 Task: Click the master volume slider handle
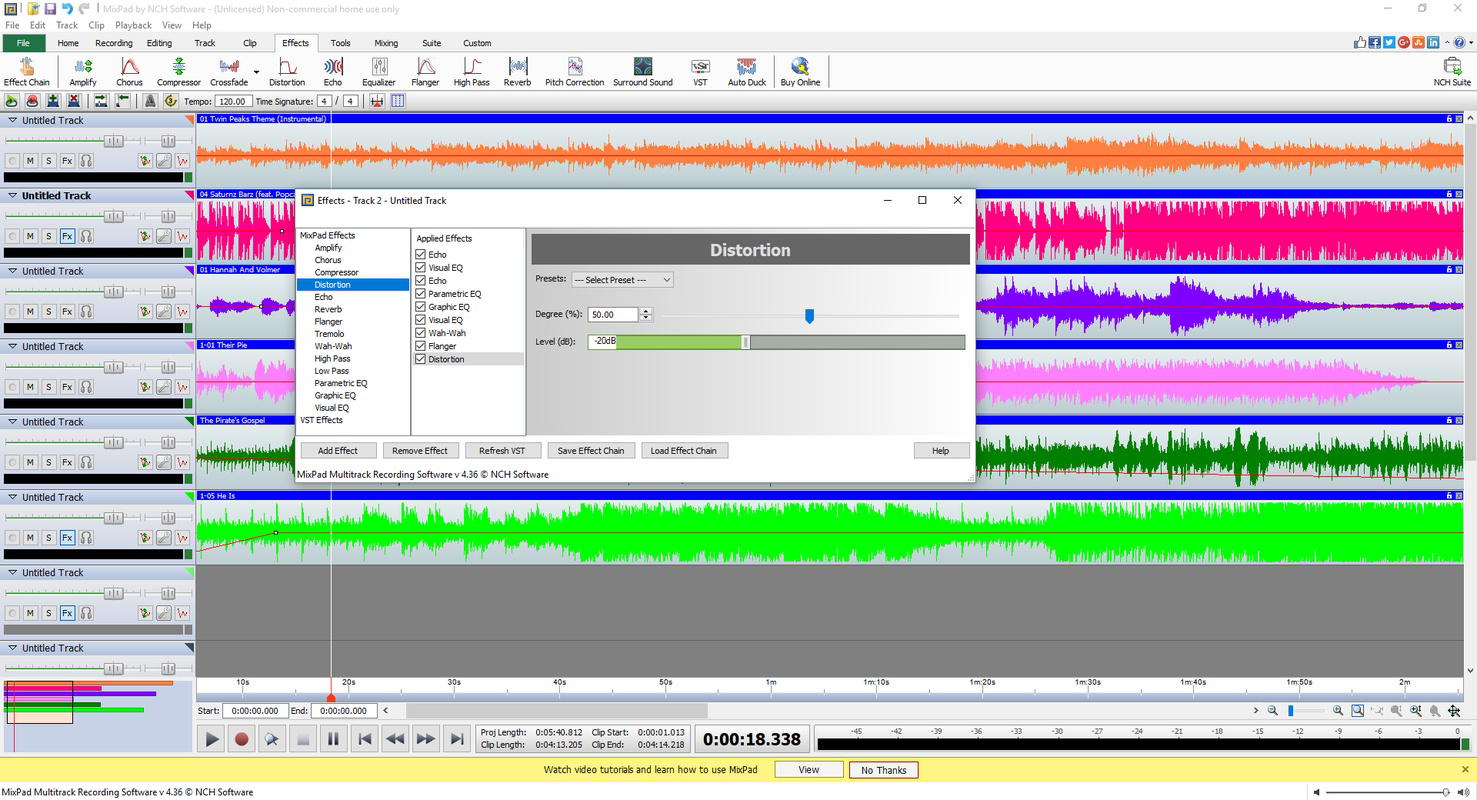(x=1446, y=792)
